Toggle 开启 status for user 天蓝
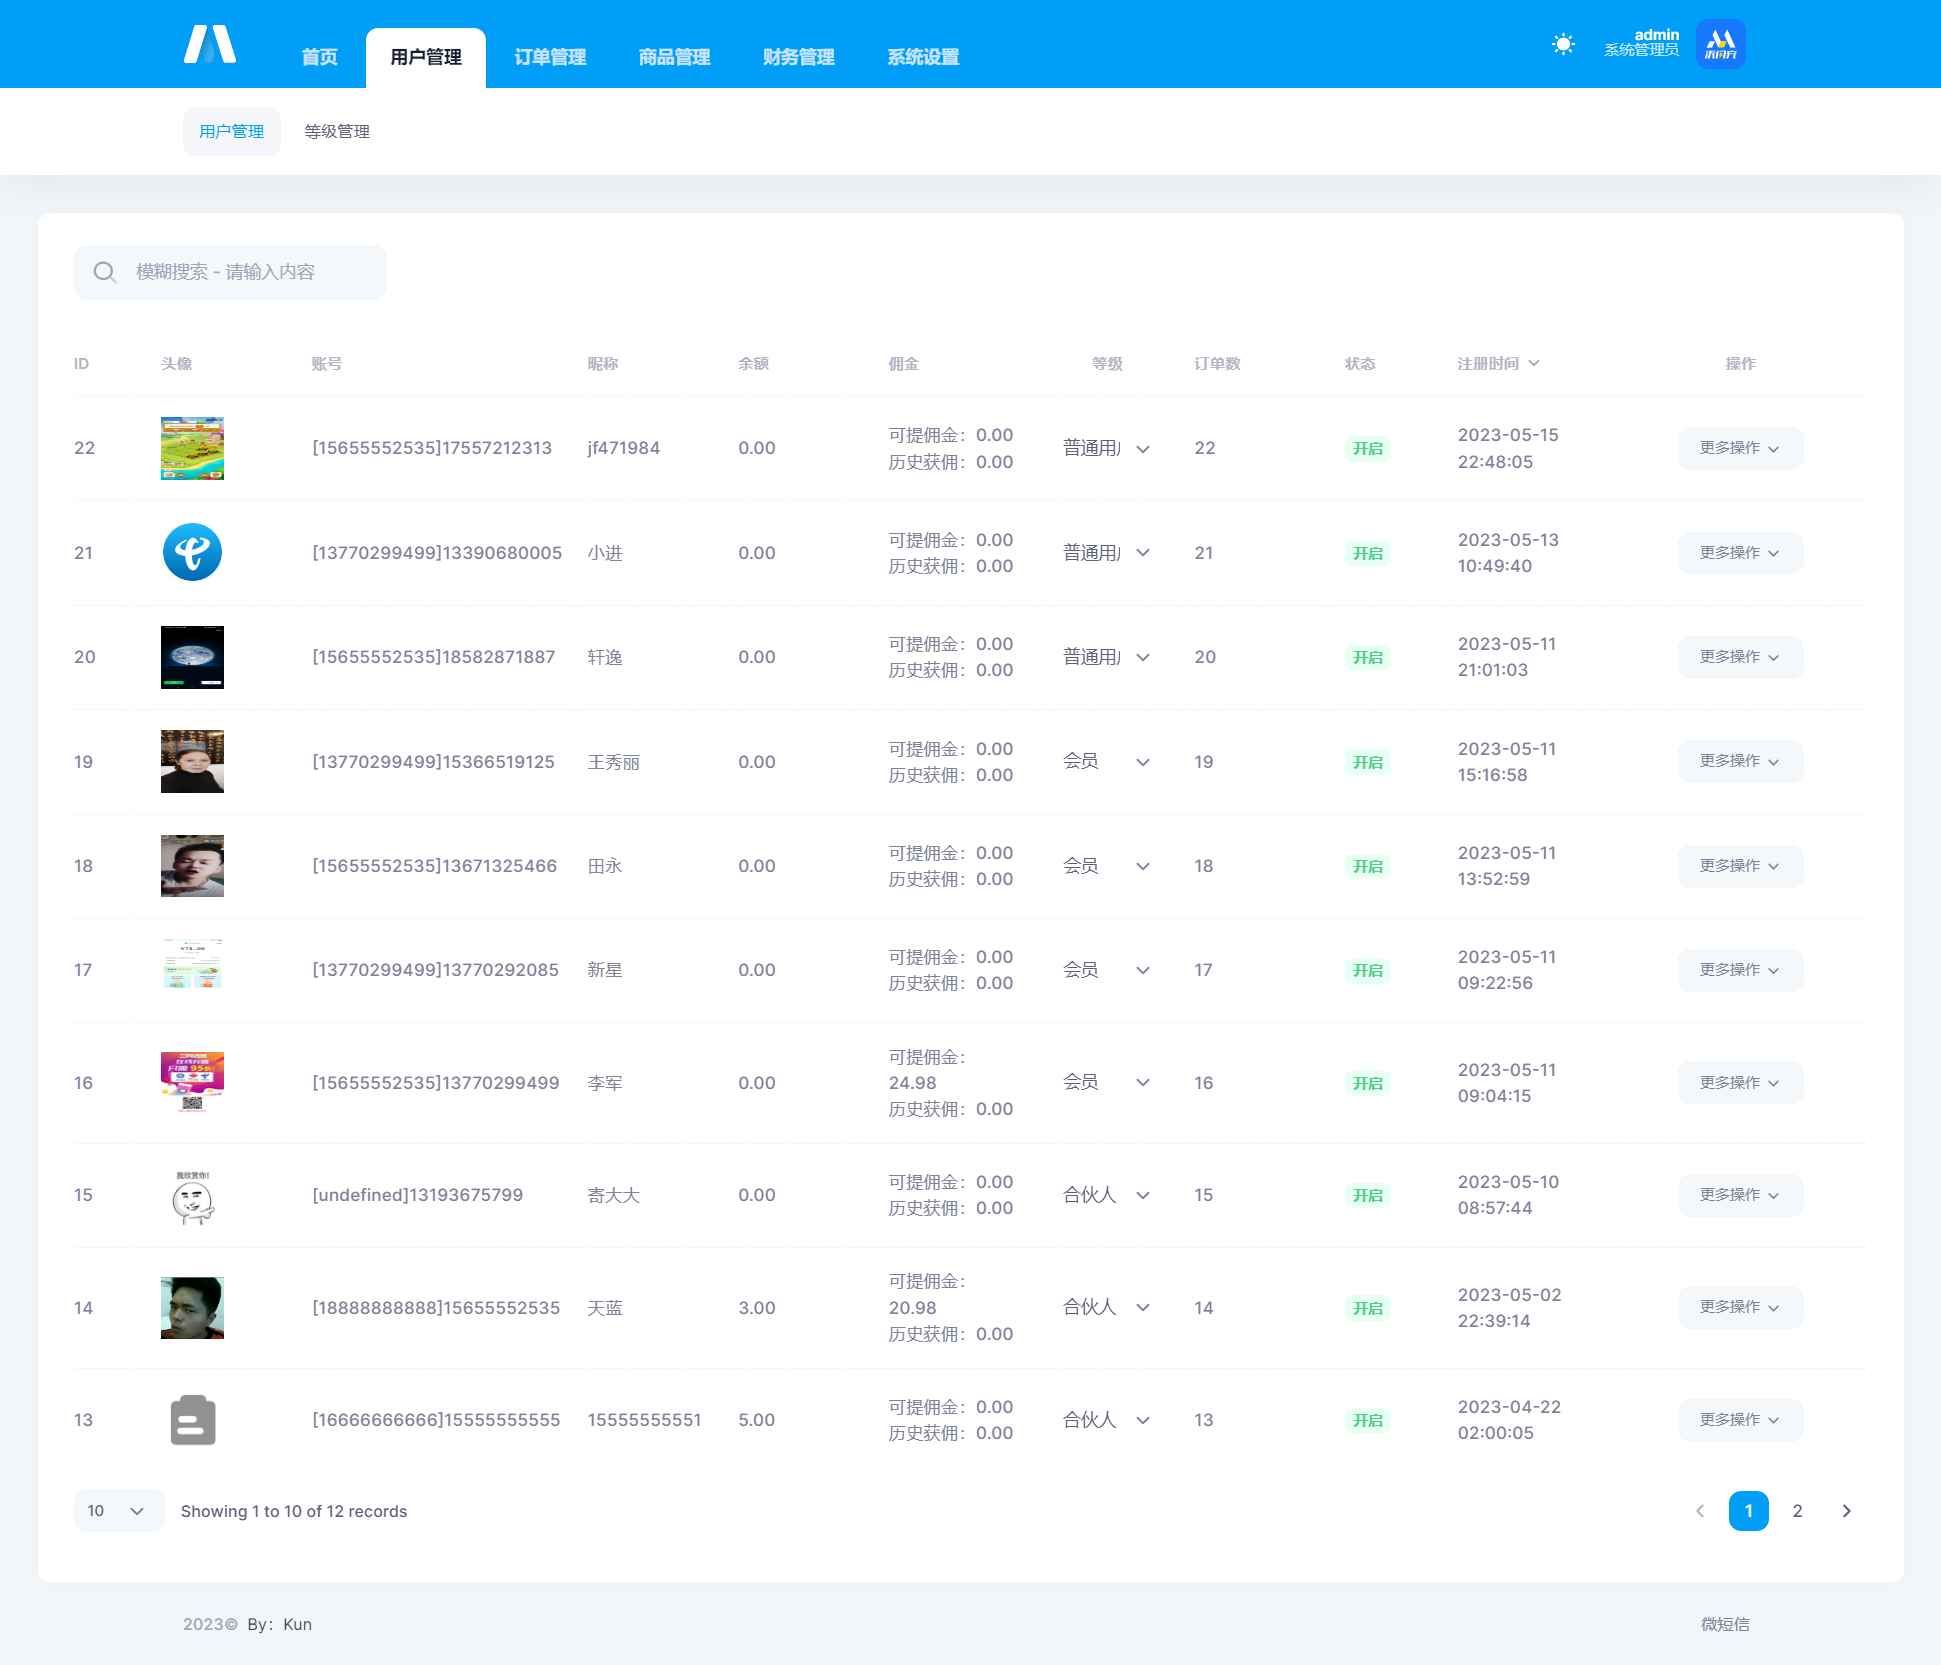The width and height of the screenshot is (1941, 1665). [1367, 1308]
